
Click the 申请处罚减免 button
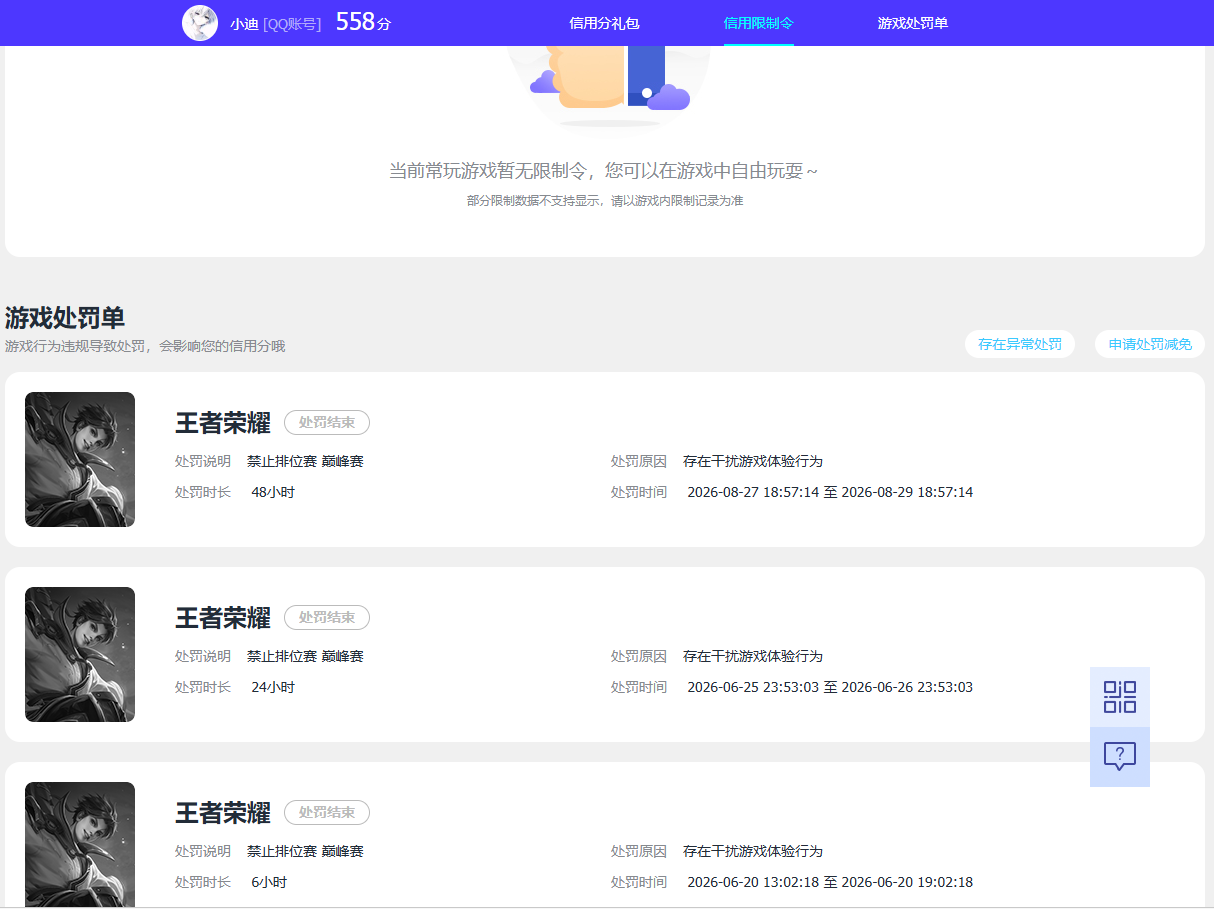click(1150, 344)
